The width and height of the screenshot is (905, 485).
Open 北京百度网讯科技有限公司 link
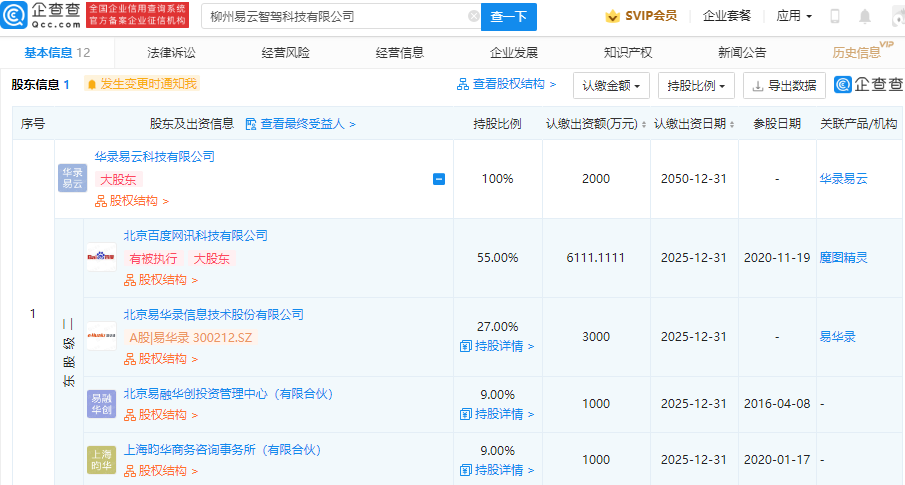tap(196, 236)
